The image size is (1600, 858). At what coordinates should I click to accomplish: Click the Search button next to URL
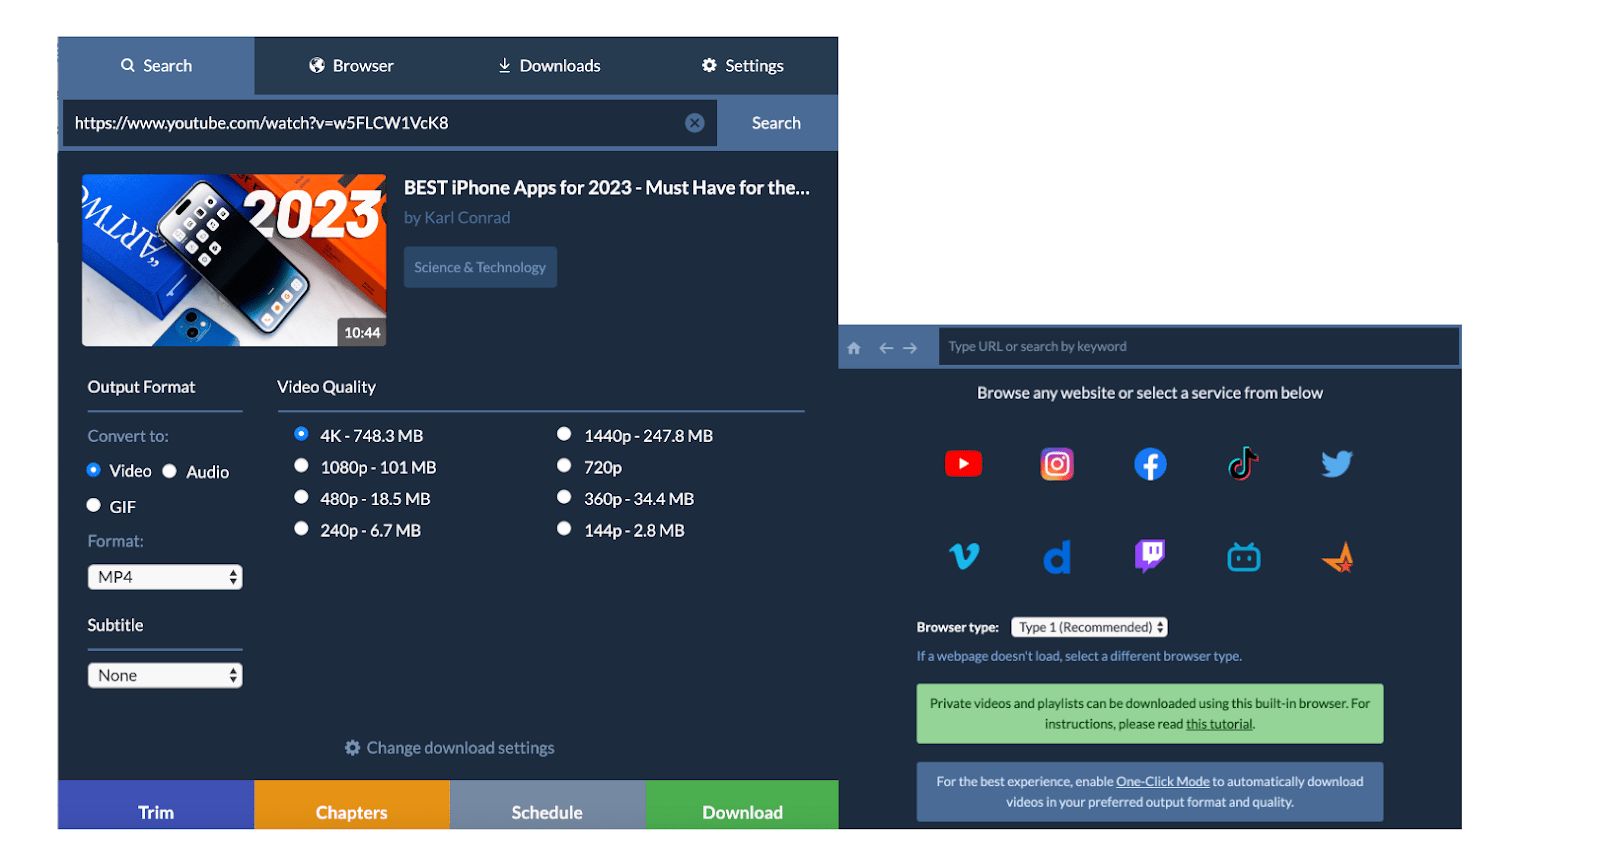(x=777, y=123)
